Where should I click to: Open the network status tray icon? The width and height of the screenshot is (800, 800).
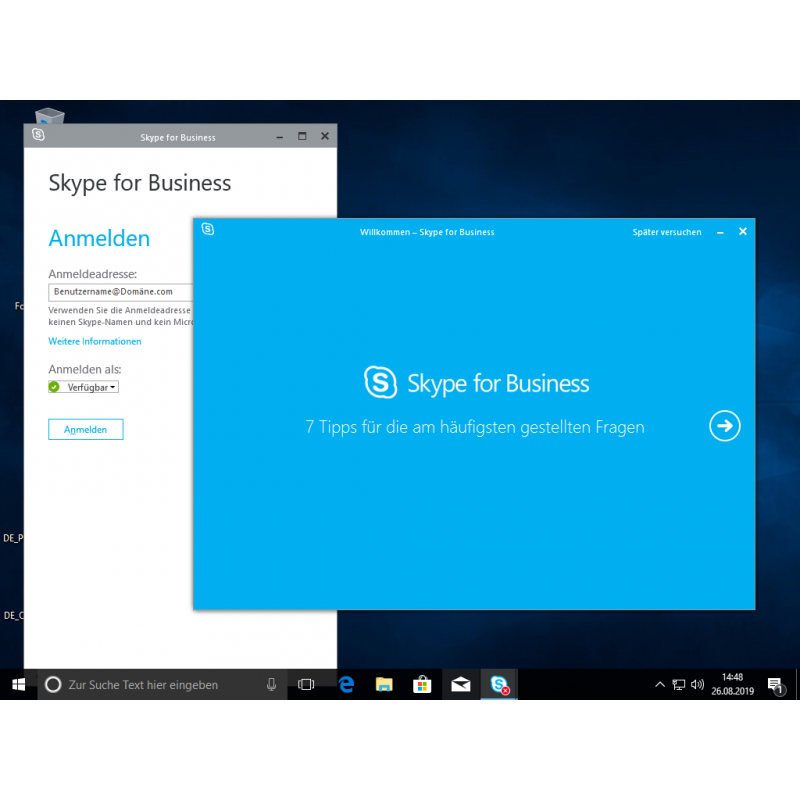tap(678, 685)
